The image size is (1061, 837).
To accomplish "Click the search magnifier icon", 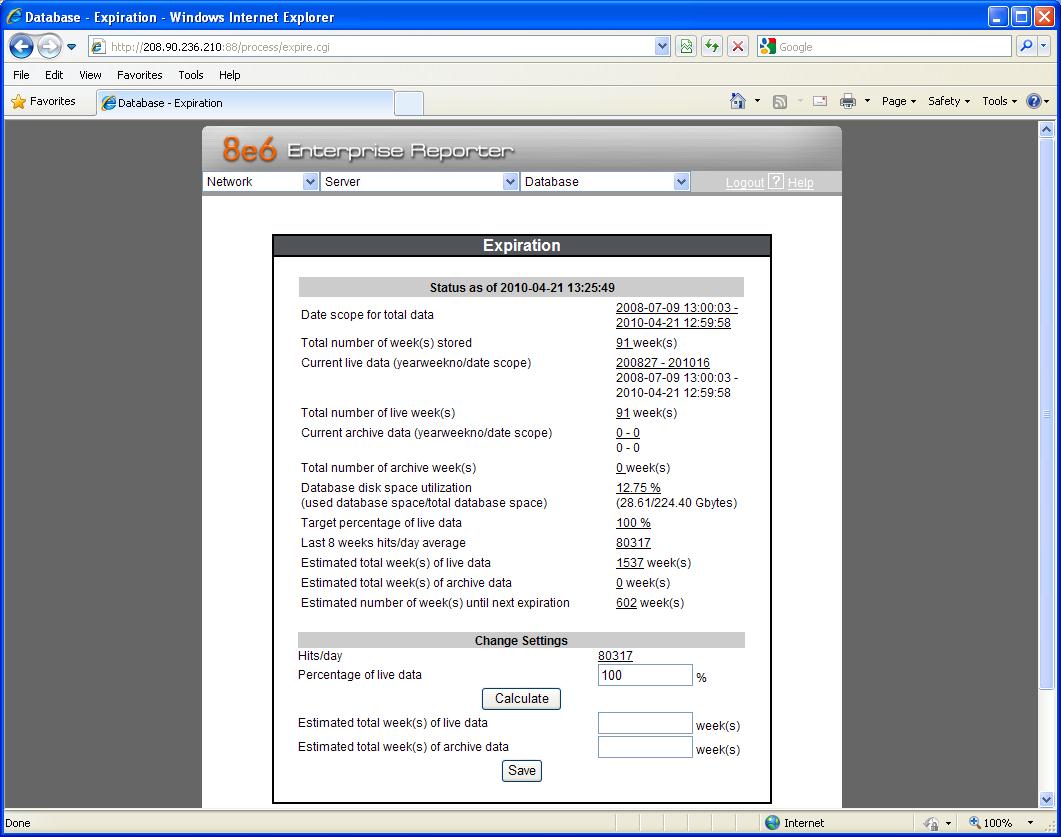I will 1026,47.
